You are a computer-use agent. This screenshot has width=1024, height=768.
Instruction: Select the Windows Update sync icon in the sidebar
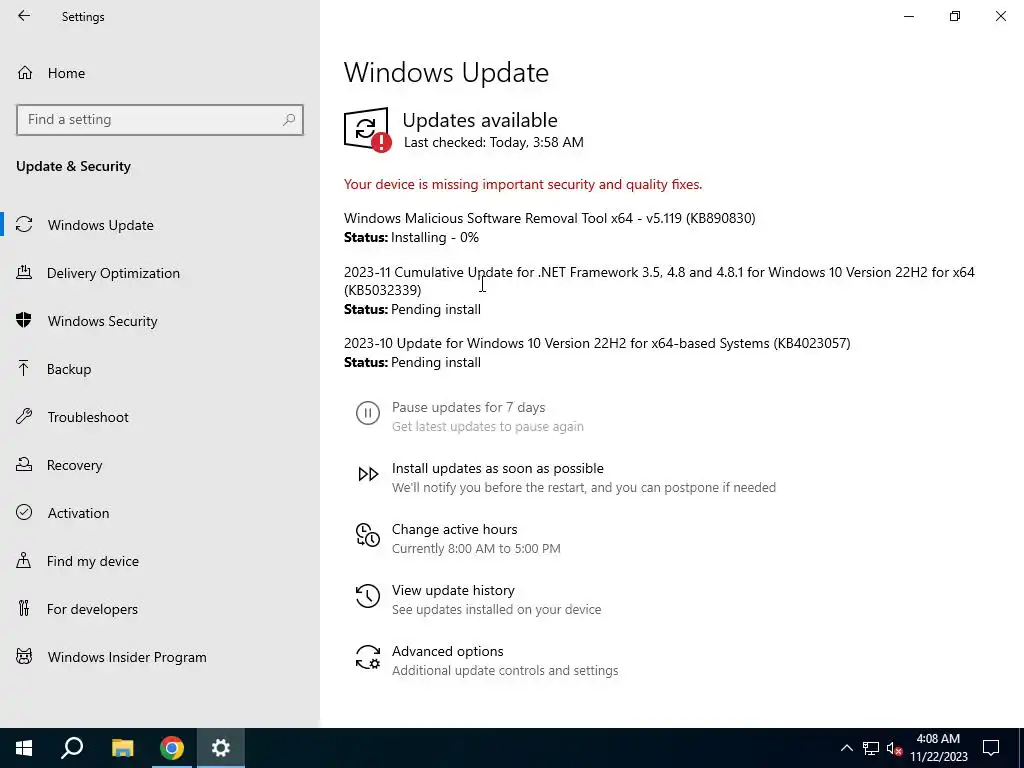[x=24, y=225]
